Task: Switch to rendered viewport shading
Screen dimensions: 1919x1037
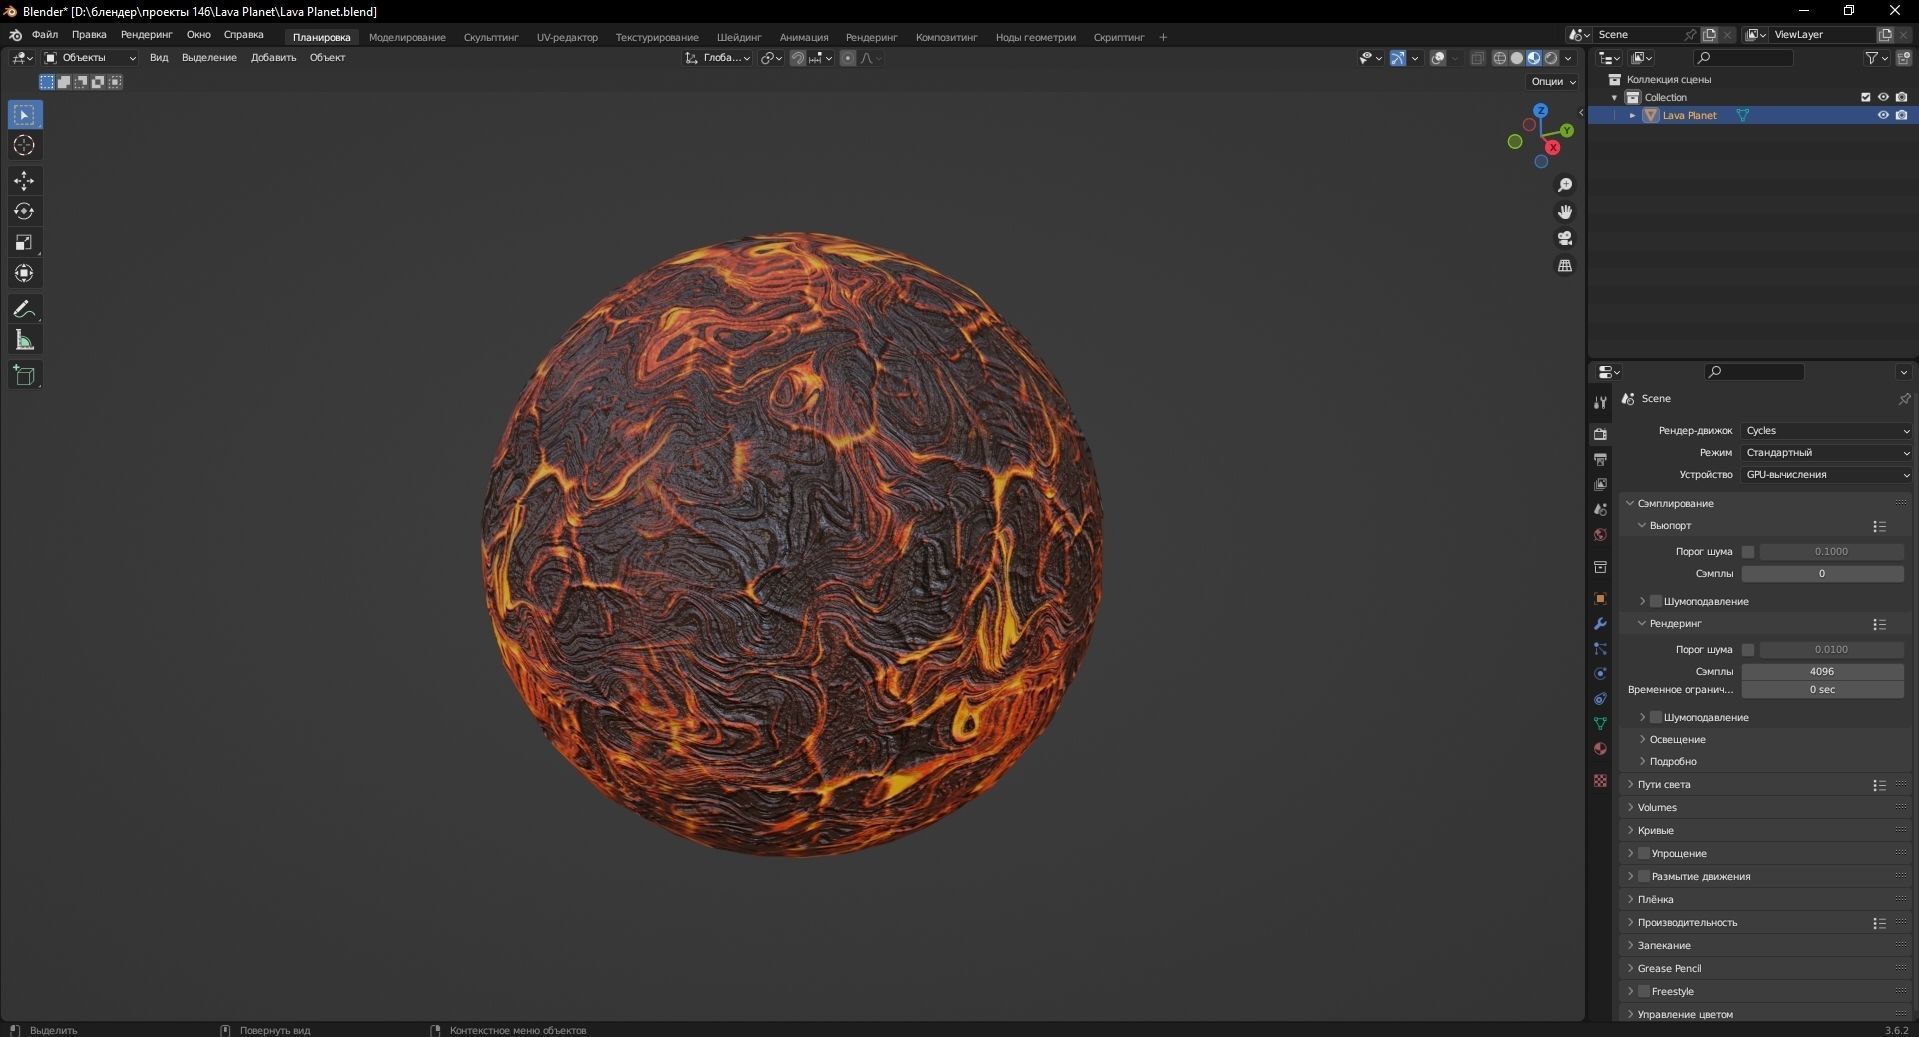Action: 1551,58
